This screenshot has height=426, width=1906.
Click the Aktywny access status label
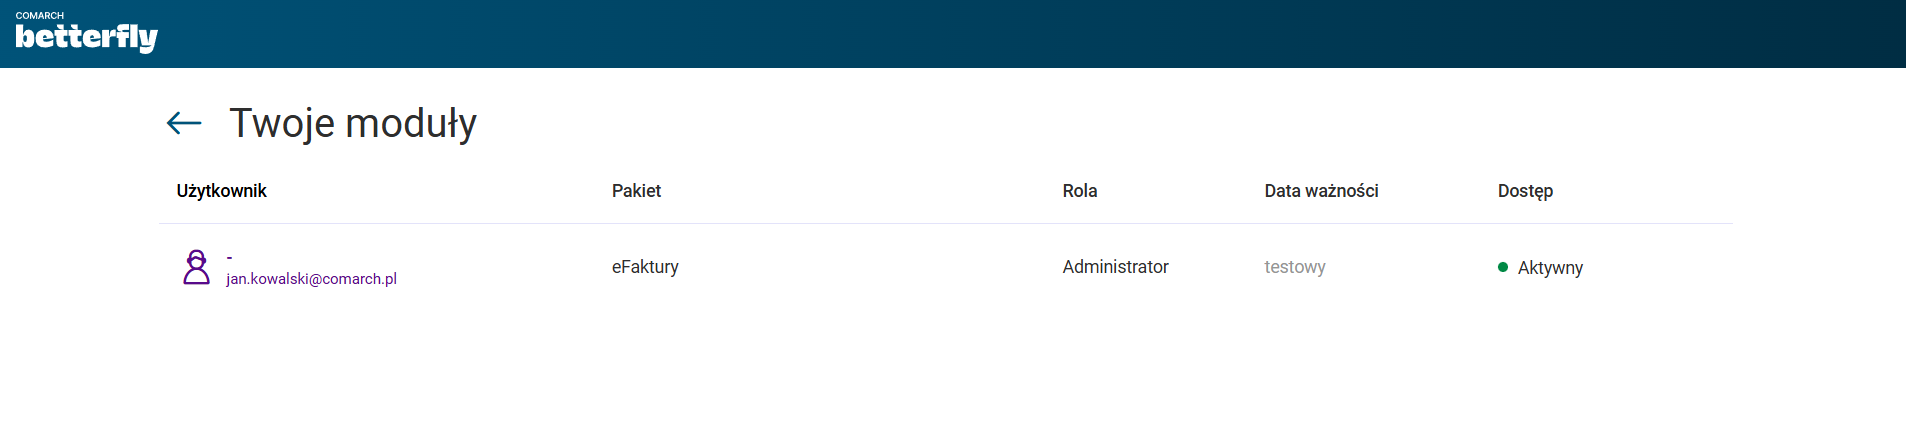coord(1550,268)
